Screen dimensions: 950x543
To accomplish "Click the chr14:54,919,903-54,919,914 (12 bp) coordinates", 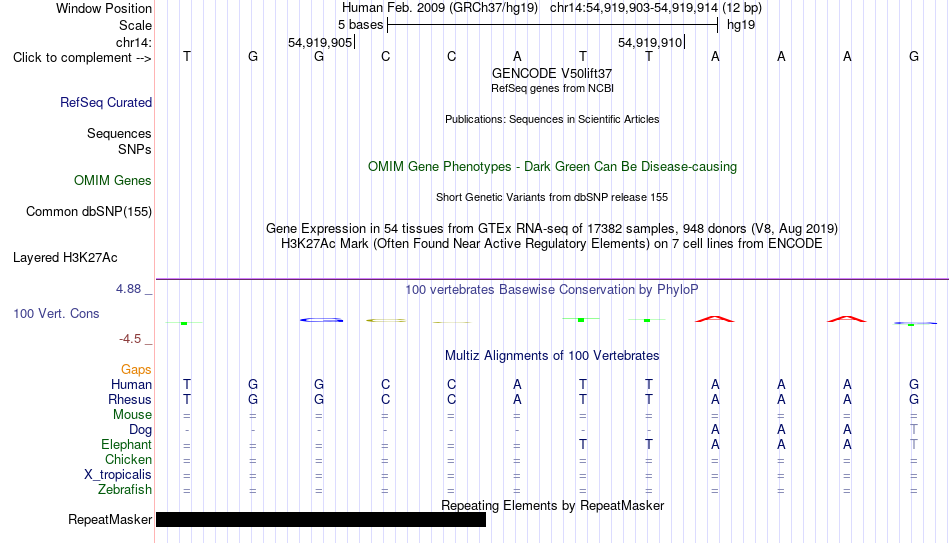I will click(656, 8).
